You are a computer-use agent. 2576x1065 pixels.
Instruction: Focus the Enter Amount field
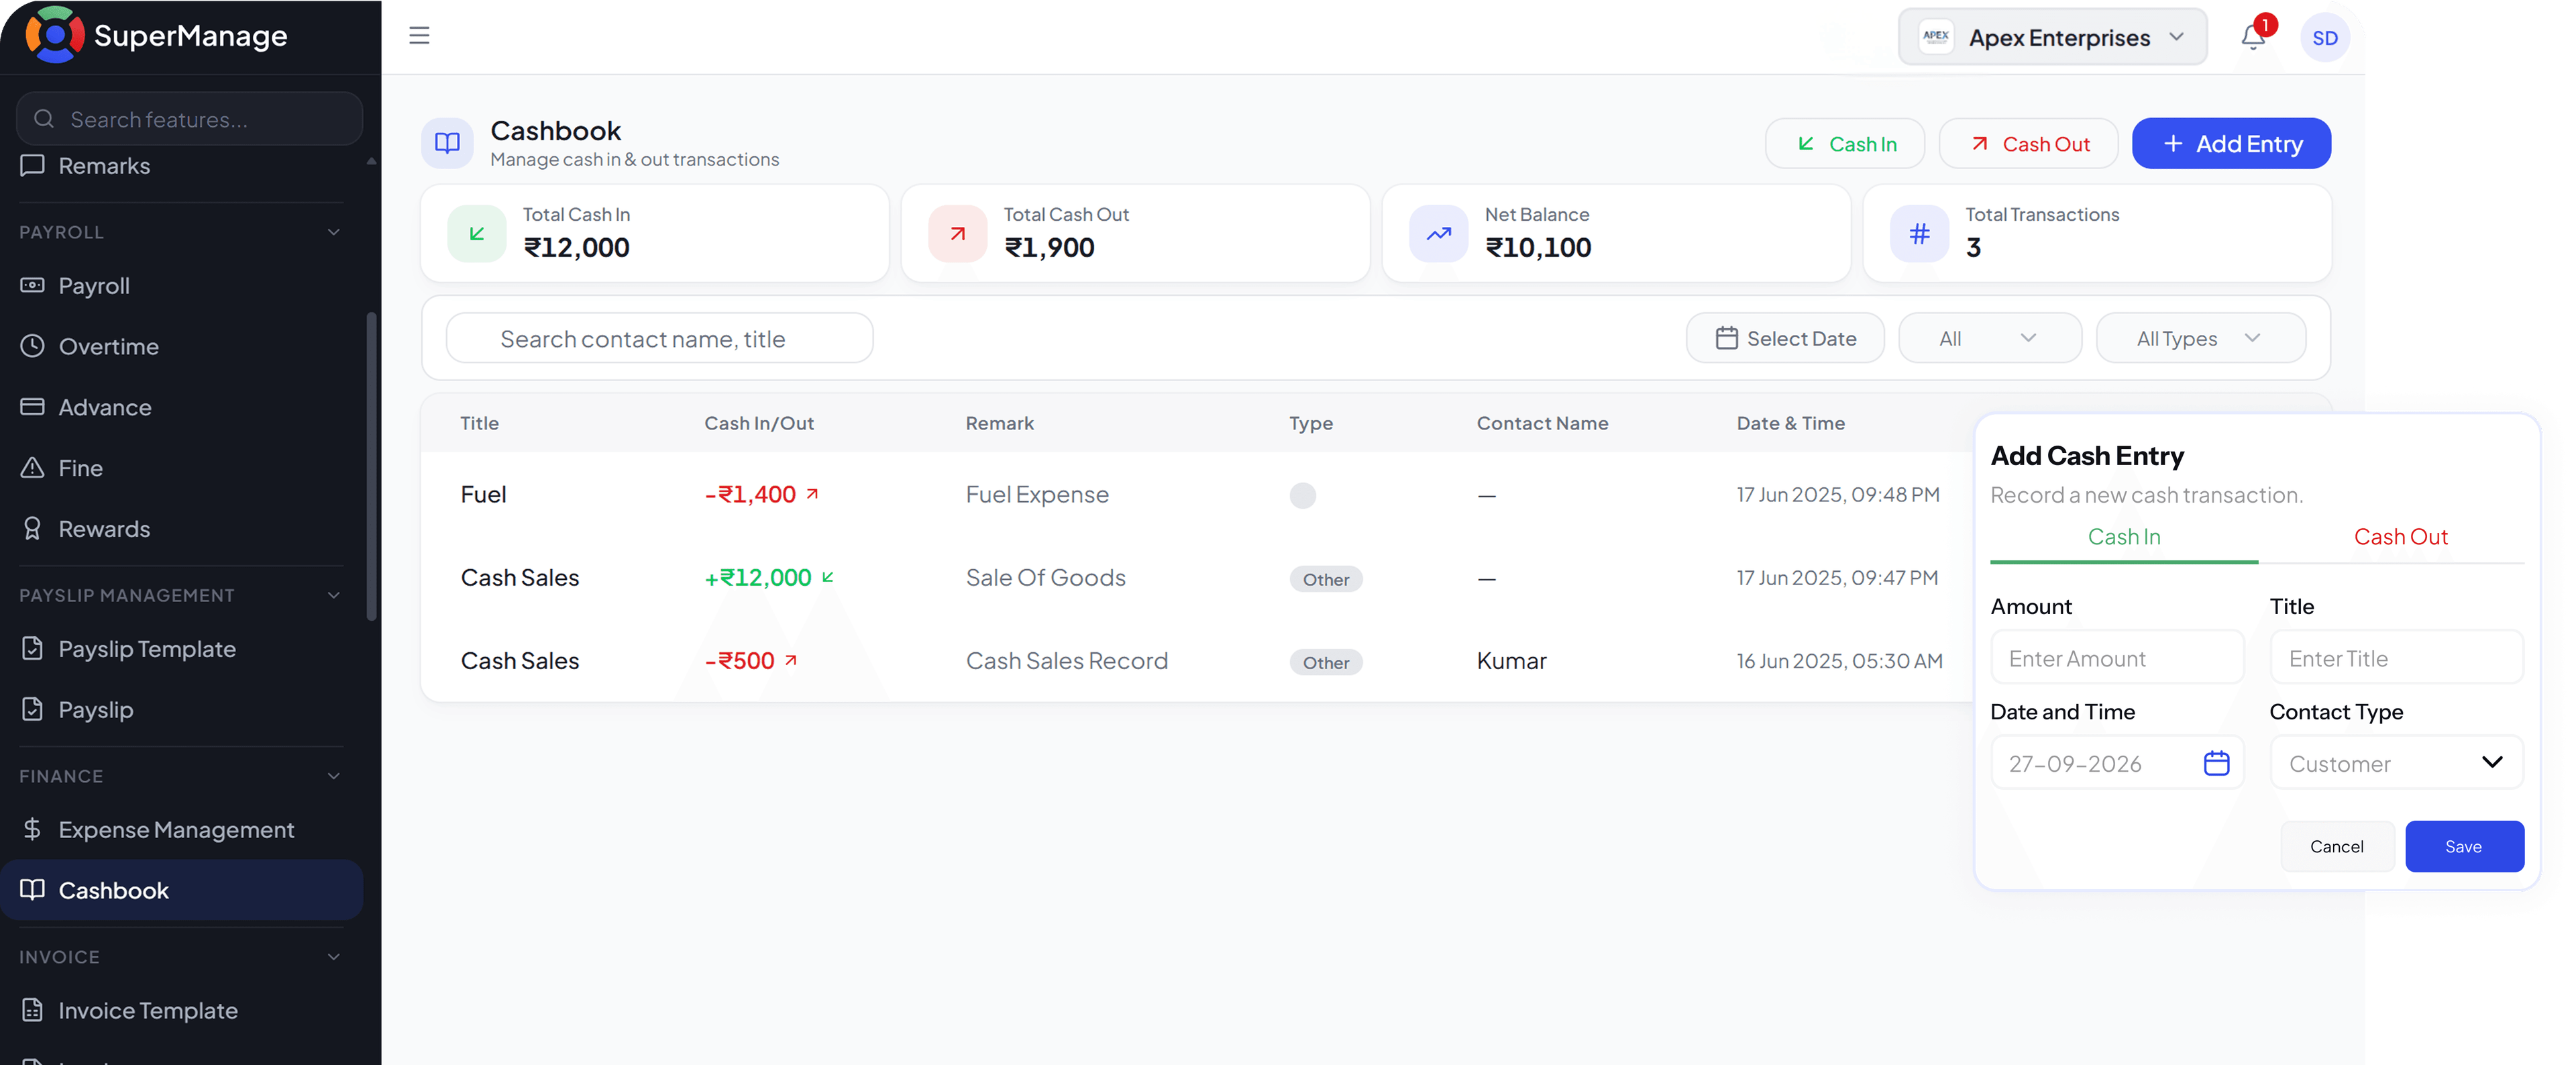coord(2116,658)
